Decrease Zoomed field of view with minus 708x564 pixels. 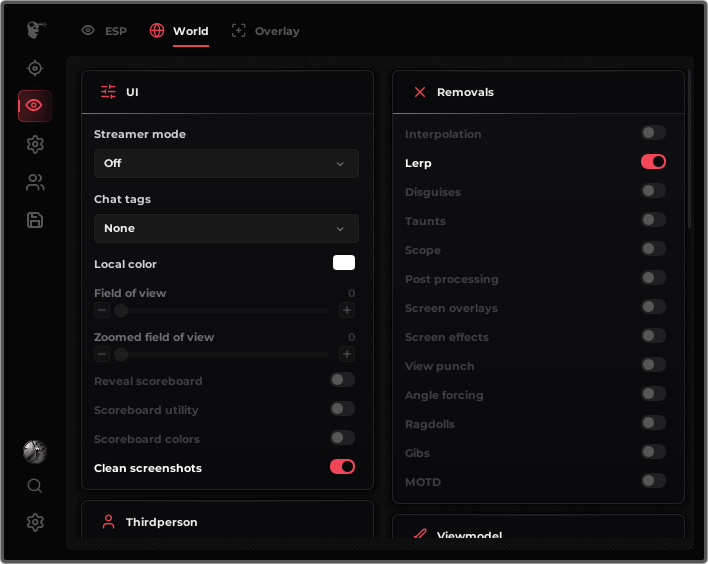102,354
